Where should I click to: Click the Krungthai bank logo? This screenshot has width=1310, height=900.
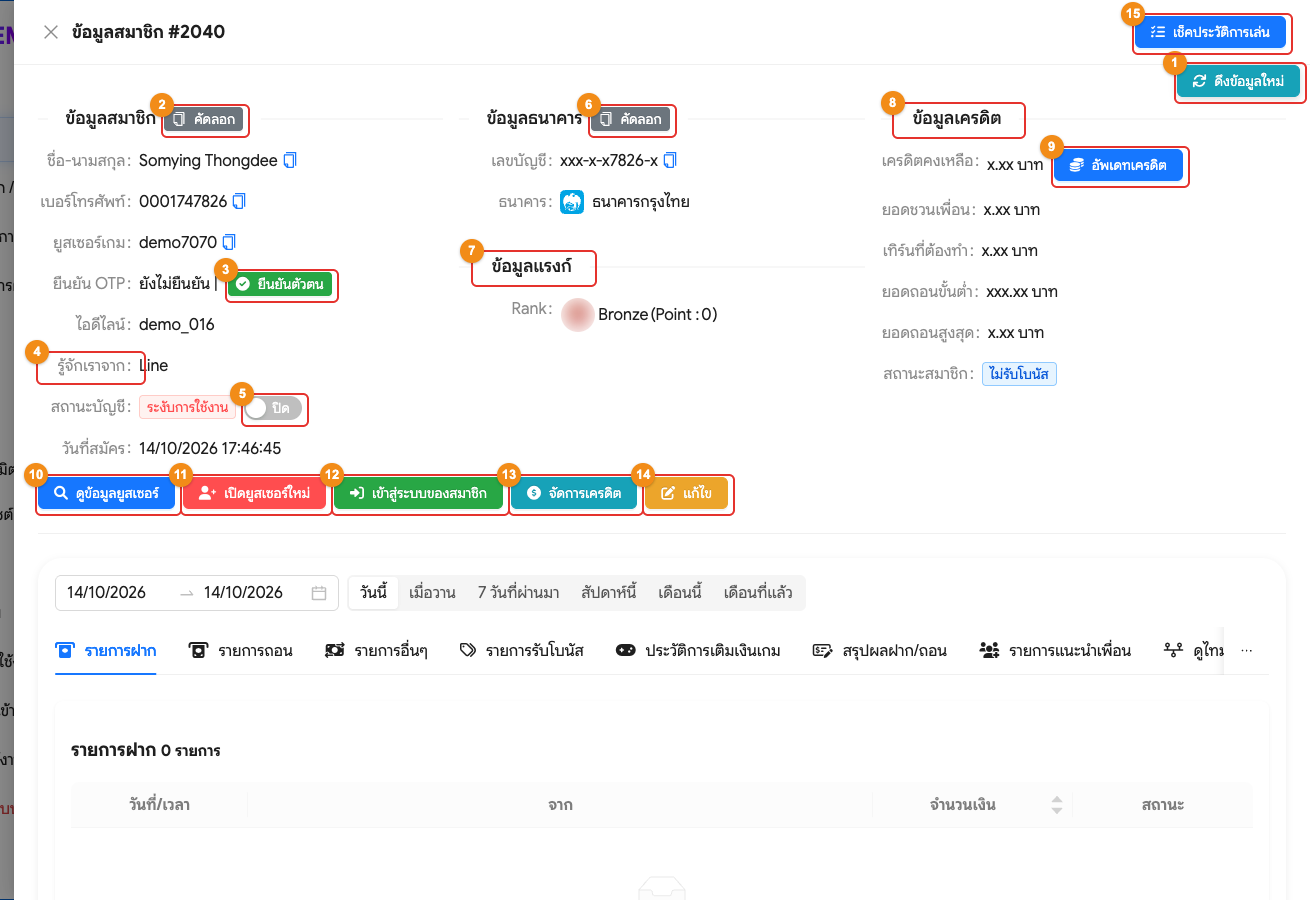click(572, 202)
